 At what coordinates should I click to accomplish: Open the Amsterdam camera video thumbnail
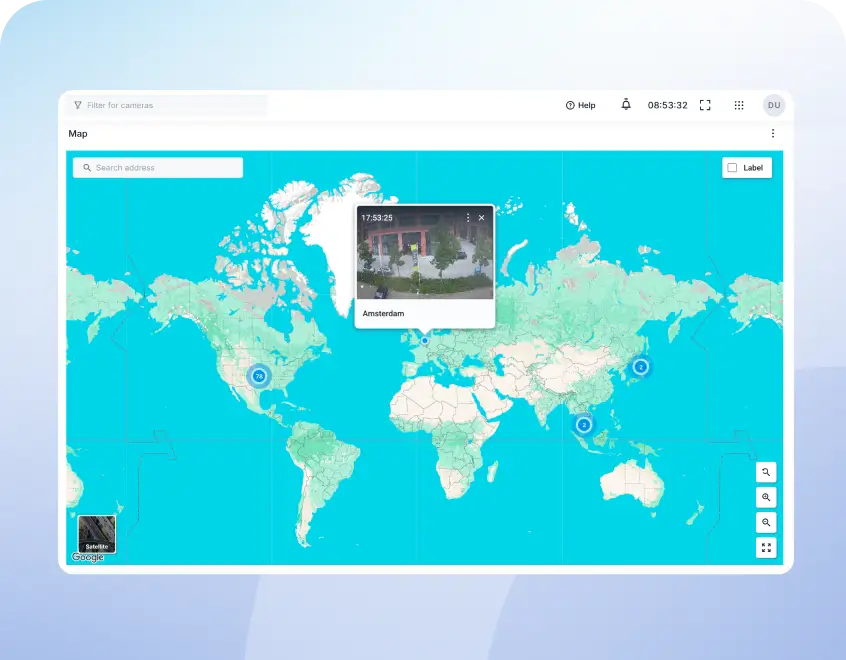425,253
